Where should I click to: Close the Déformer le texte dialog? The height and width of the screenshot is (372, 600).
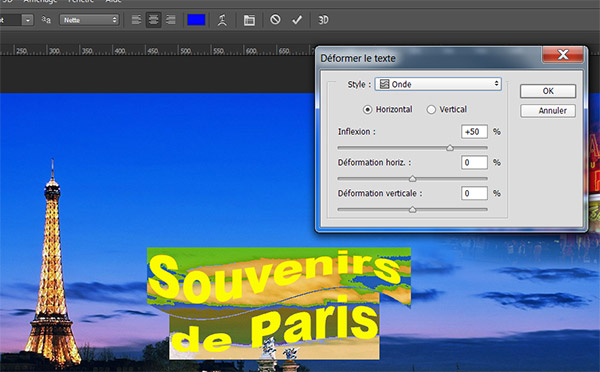point(563,54)
